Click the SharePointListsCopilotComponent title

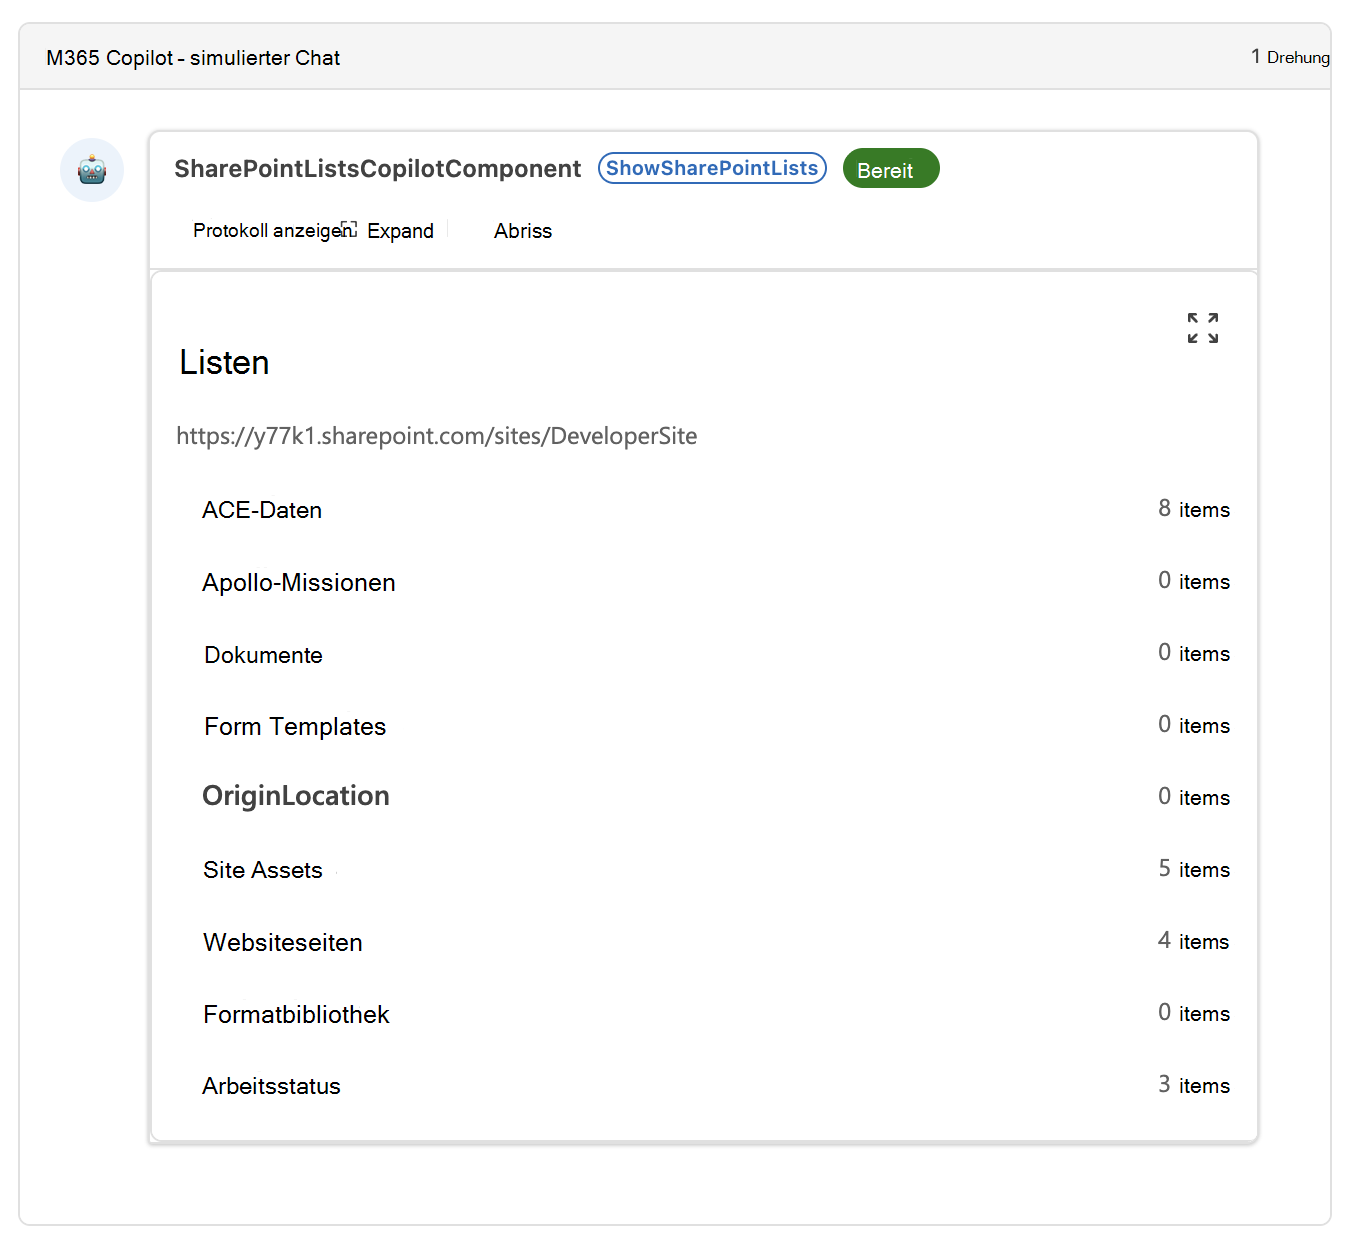[x=377, y=169]
